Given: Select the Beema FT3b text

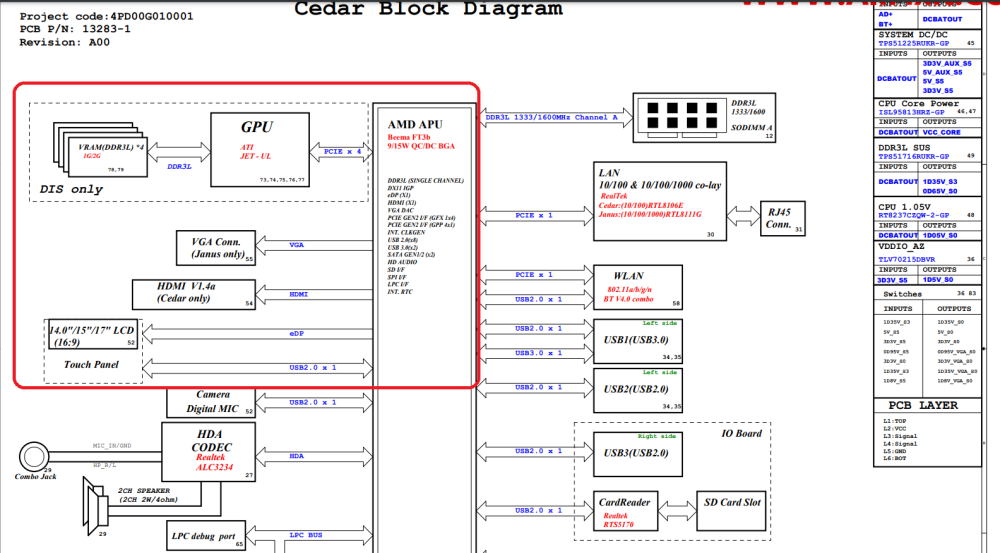Looking at the screenshot, I should (409, 137).
